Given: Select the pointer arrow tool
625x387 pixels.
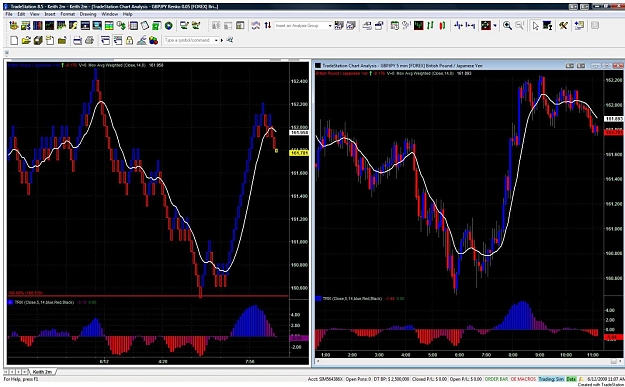Looking at the screenshot, I should tap(535, 26).
